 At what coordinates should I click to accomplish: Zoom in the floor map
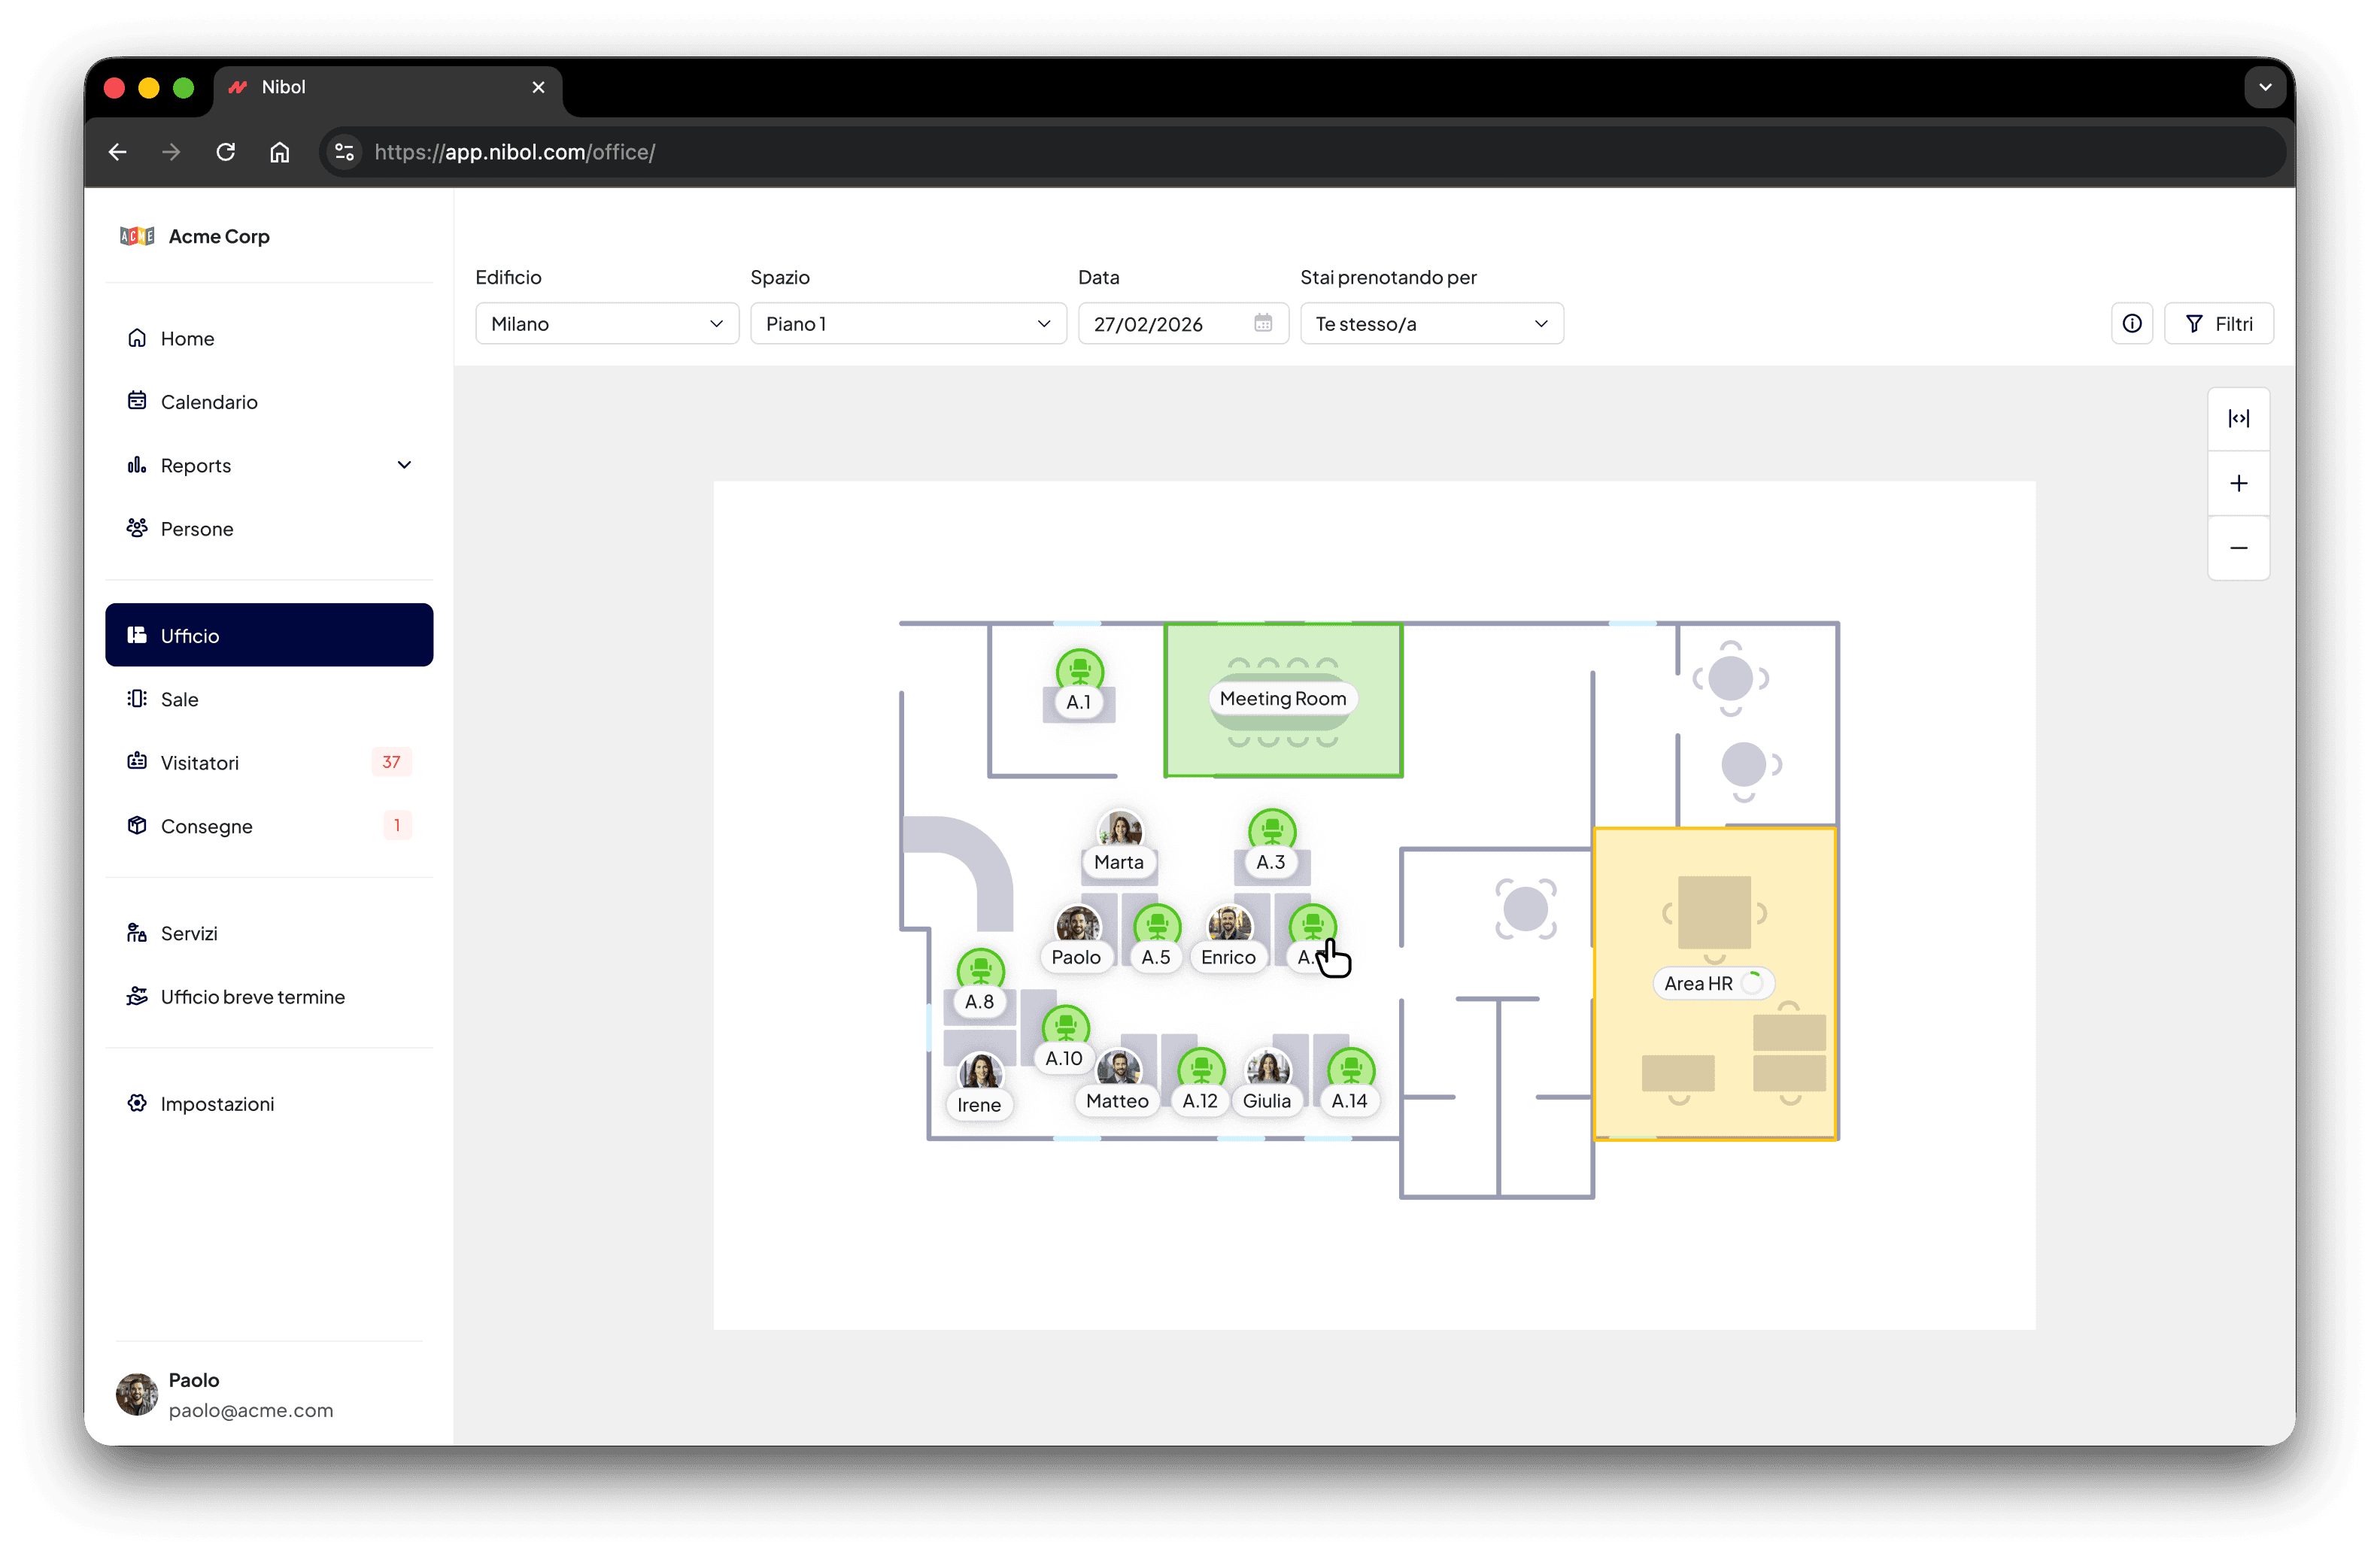pos(2238,484)
